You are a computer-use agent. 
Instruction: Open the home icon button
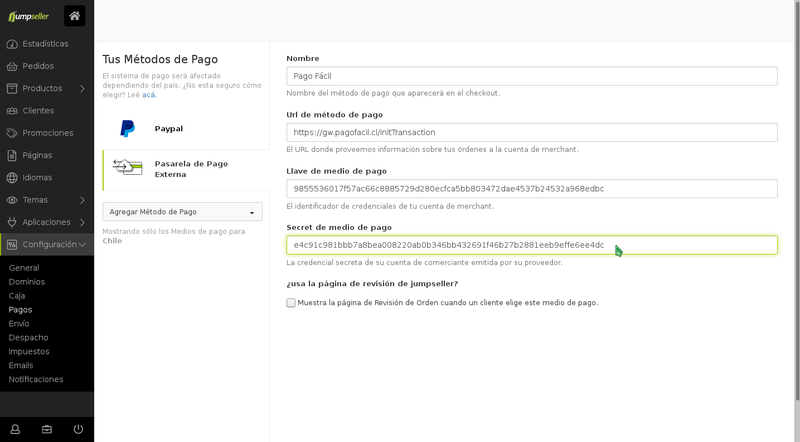[x=74, y=16]
